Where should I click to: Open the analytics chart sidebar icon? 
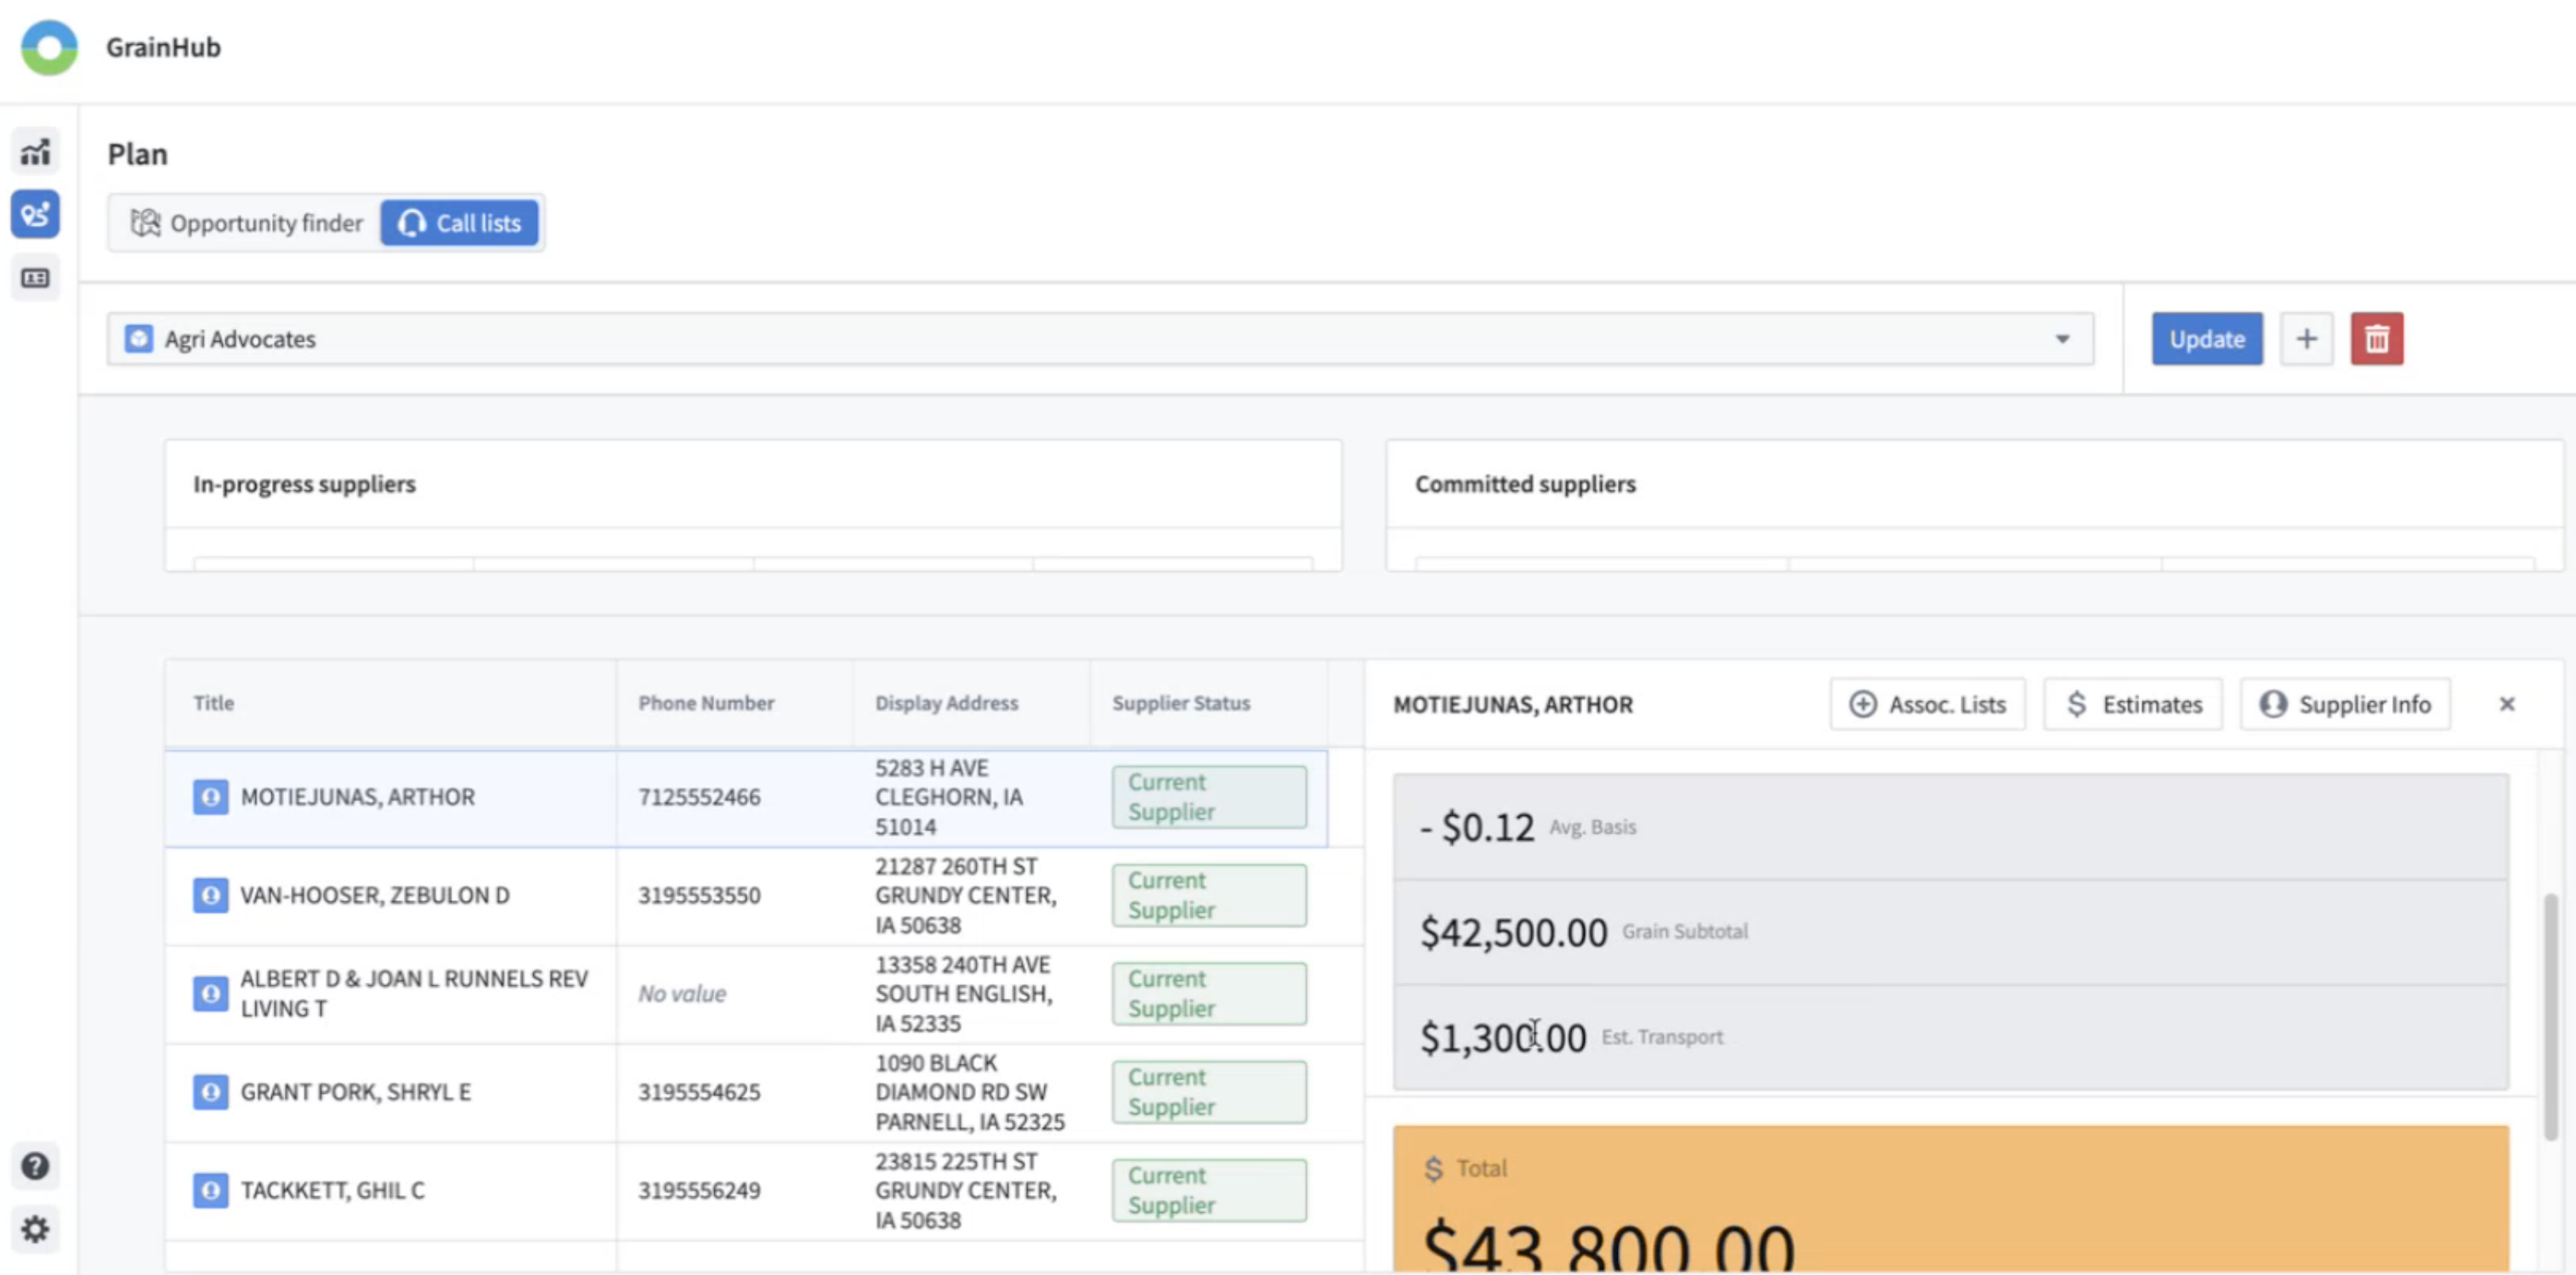click(x=35, y=152)
